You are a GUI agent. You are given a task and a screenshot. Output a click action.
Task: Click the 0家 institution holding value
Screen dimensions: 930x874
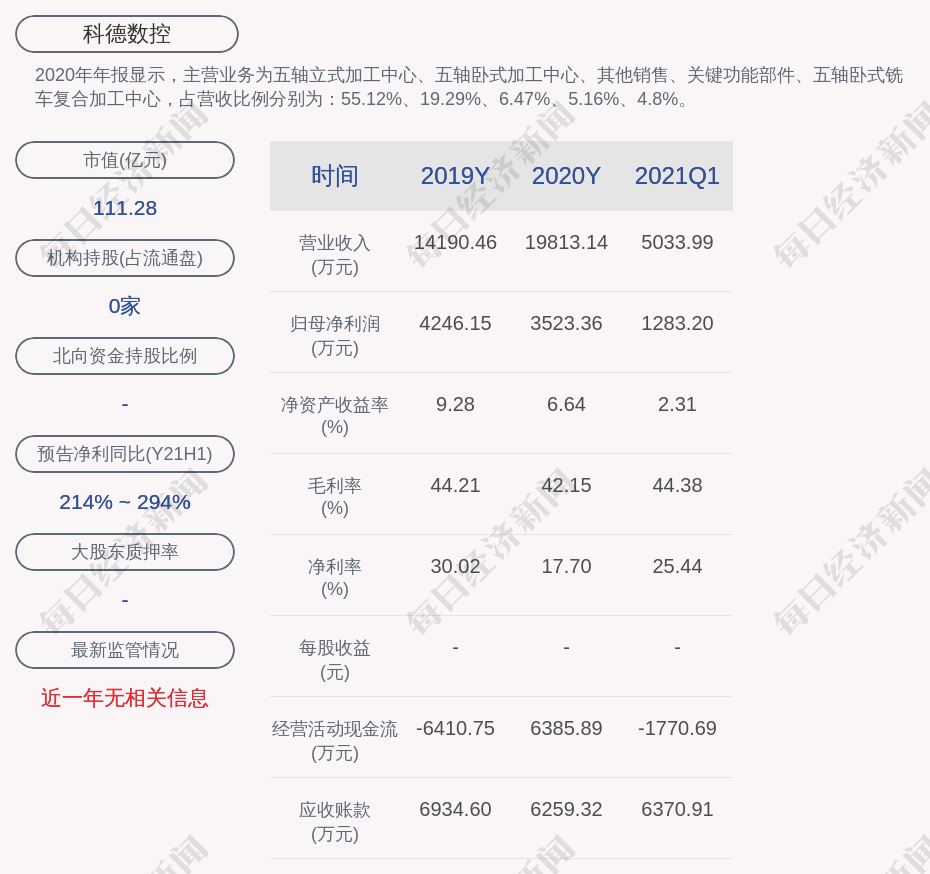click(x=125, y=306)
